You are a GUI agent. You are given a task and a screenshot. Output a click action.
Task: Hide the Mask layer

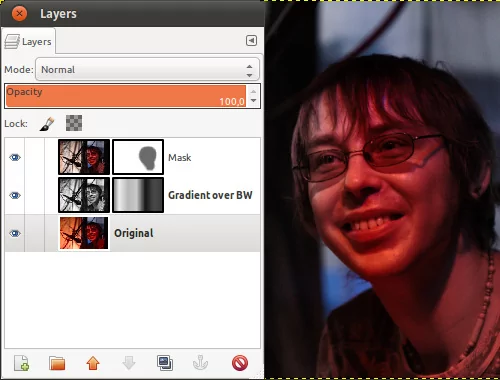click(x=15, y=157)
